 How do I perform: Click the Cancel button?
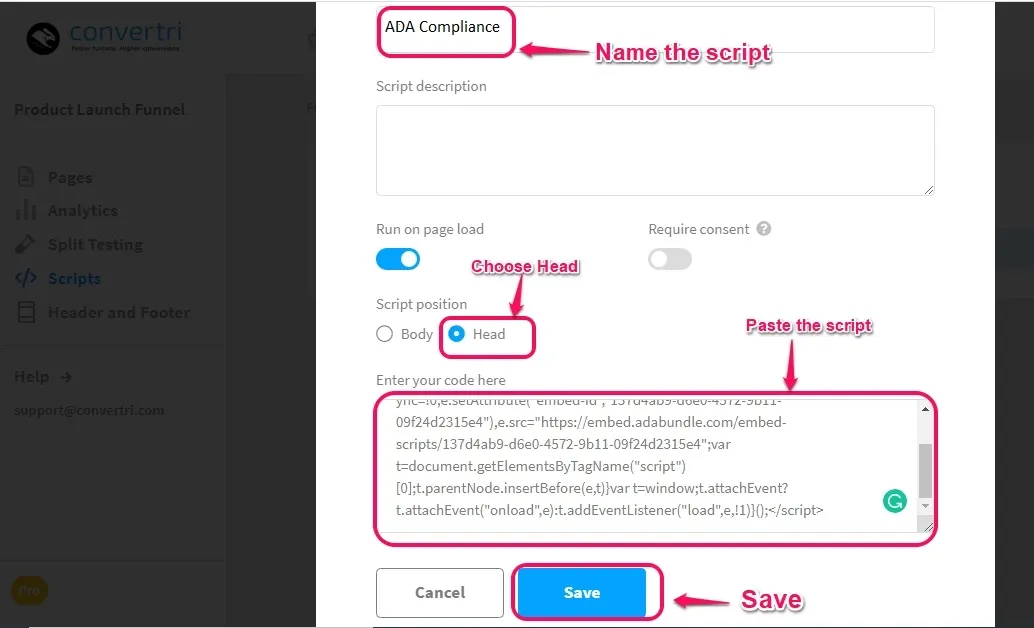440,592
